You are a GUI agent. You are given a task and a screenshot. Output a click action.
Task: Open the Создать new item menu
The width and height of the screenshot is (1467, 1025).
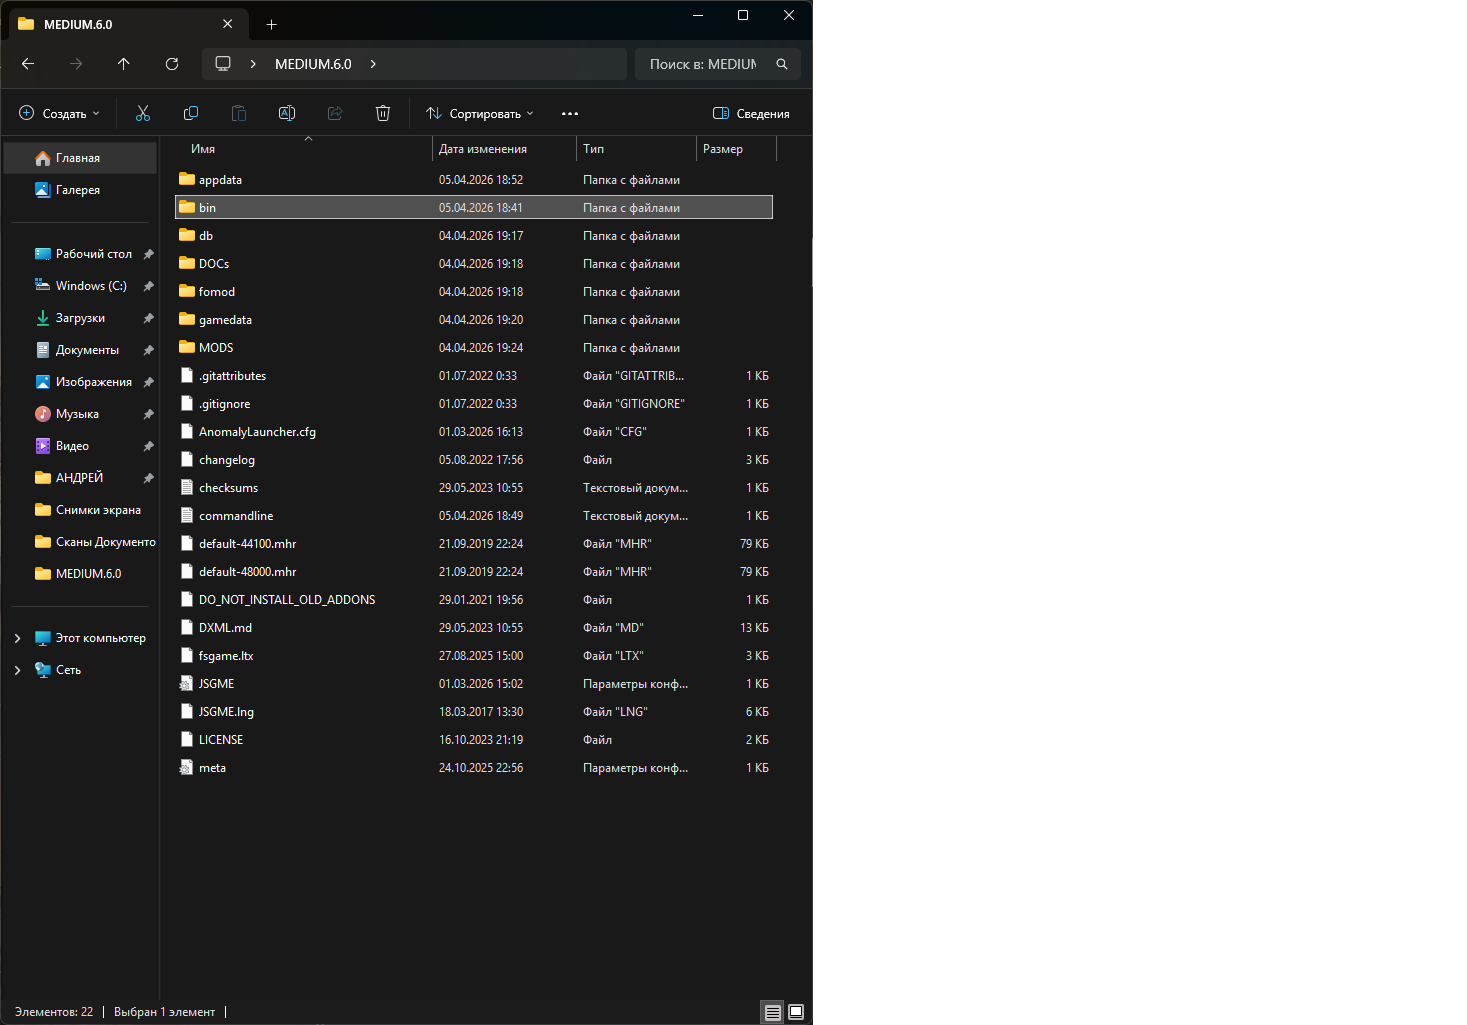60,114
